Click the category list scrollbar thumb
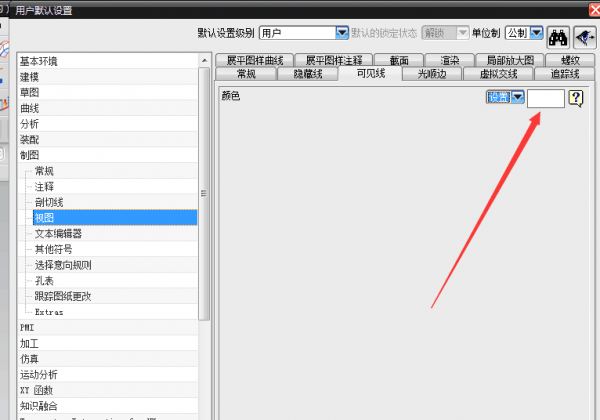The width and height of the screenshot is (600, 420). click(x=204, y=194)
